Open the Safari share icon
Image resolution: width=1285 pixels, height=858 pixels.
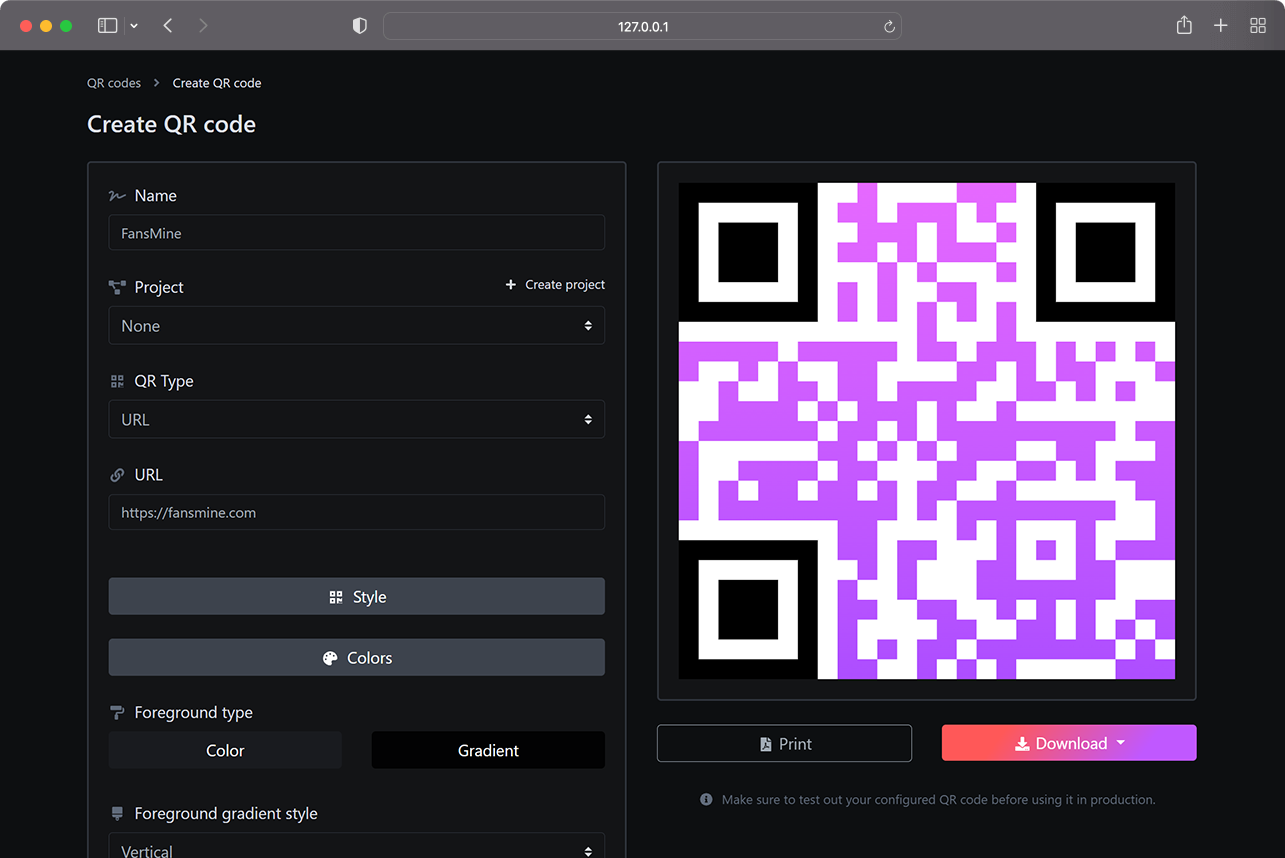(x=1184, y=25)
